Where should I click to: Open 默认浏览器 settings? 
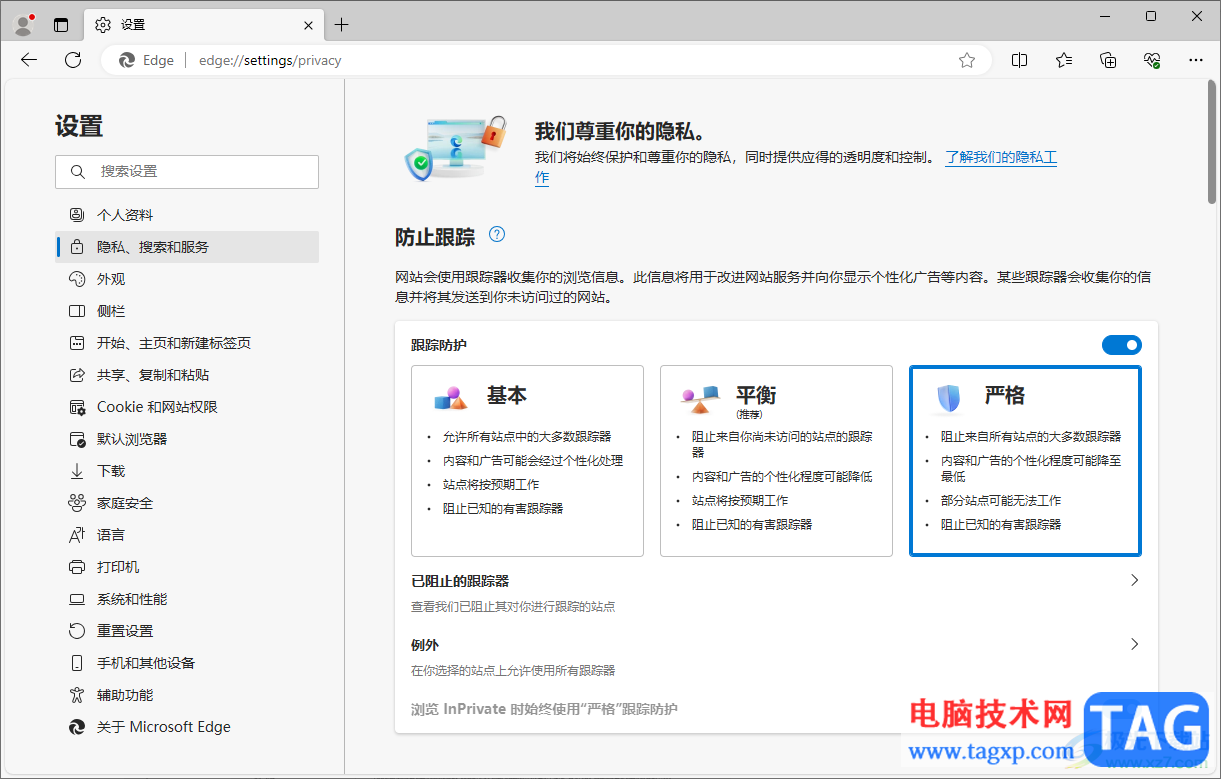tap(187, 439)
